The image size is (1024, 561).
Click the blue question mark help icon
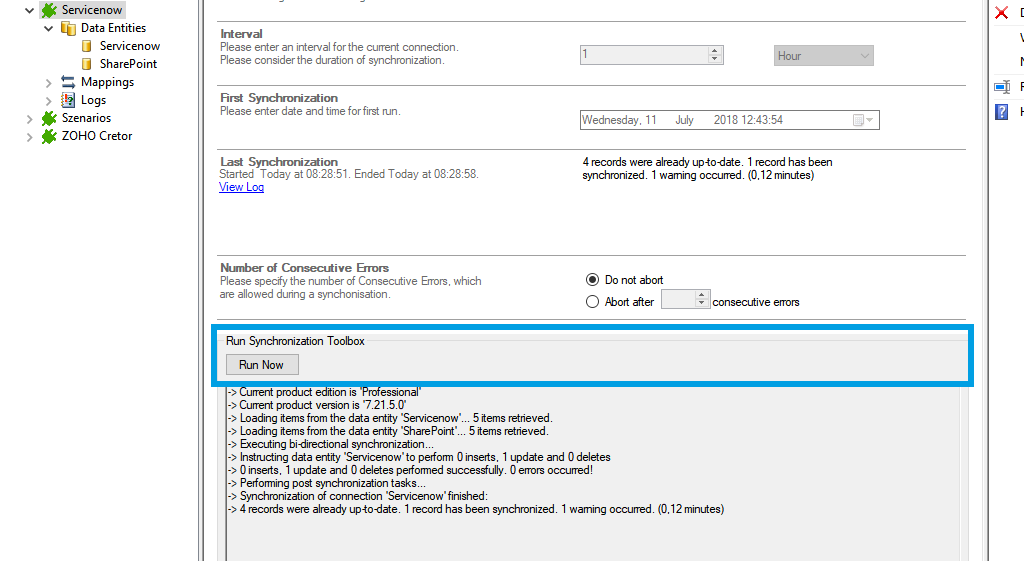(1001, 112)
